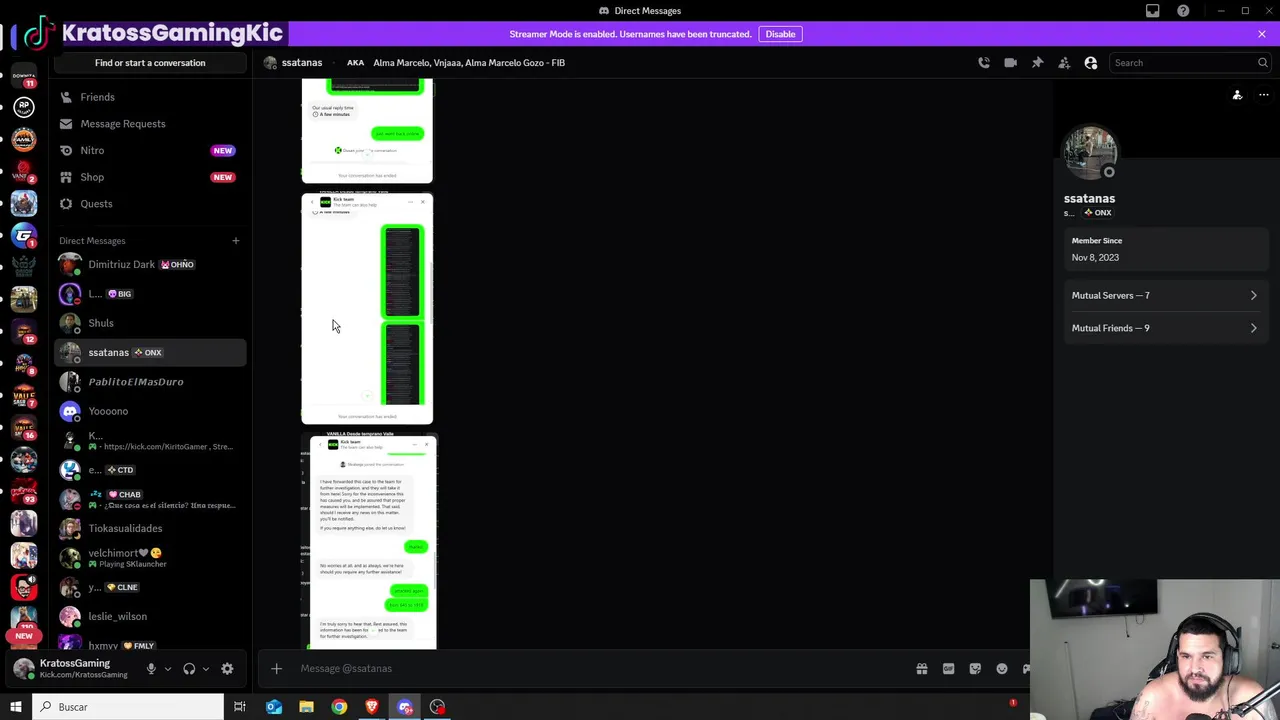Open the Nitro page
The height and width of the screenshot is (720, 1280).
click(150, 150)
